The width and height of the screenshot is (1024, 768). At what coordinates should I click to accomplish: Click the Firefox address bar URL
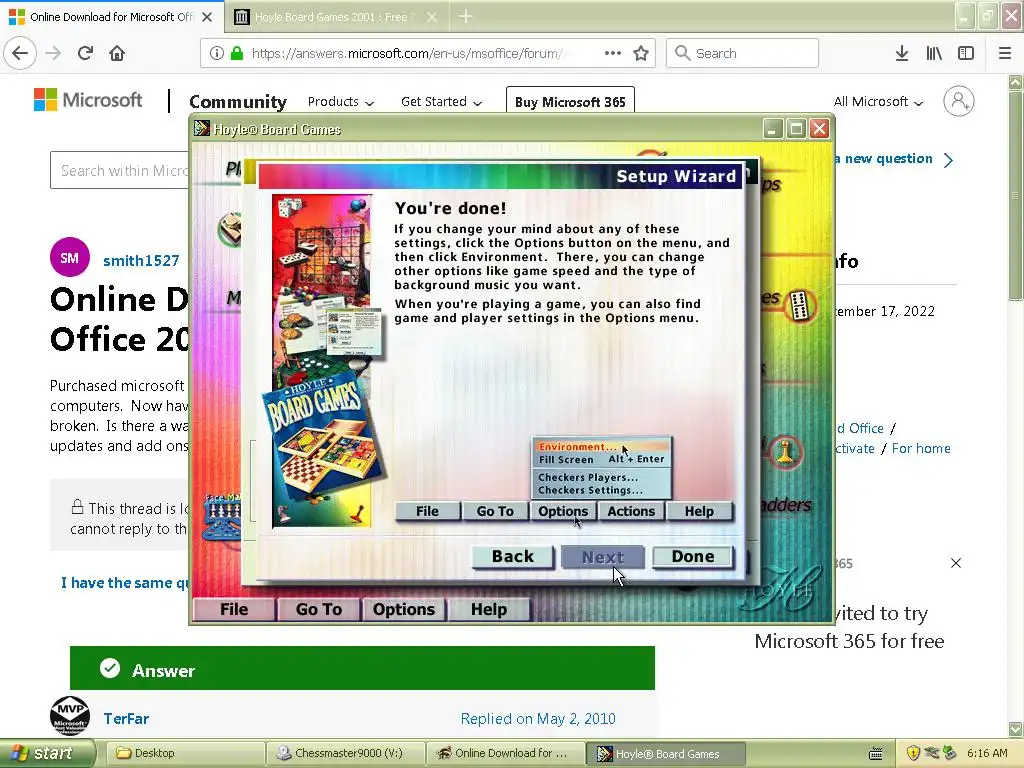pyautogui.click(x=408, y=53)
